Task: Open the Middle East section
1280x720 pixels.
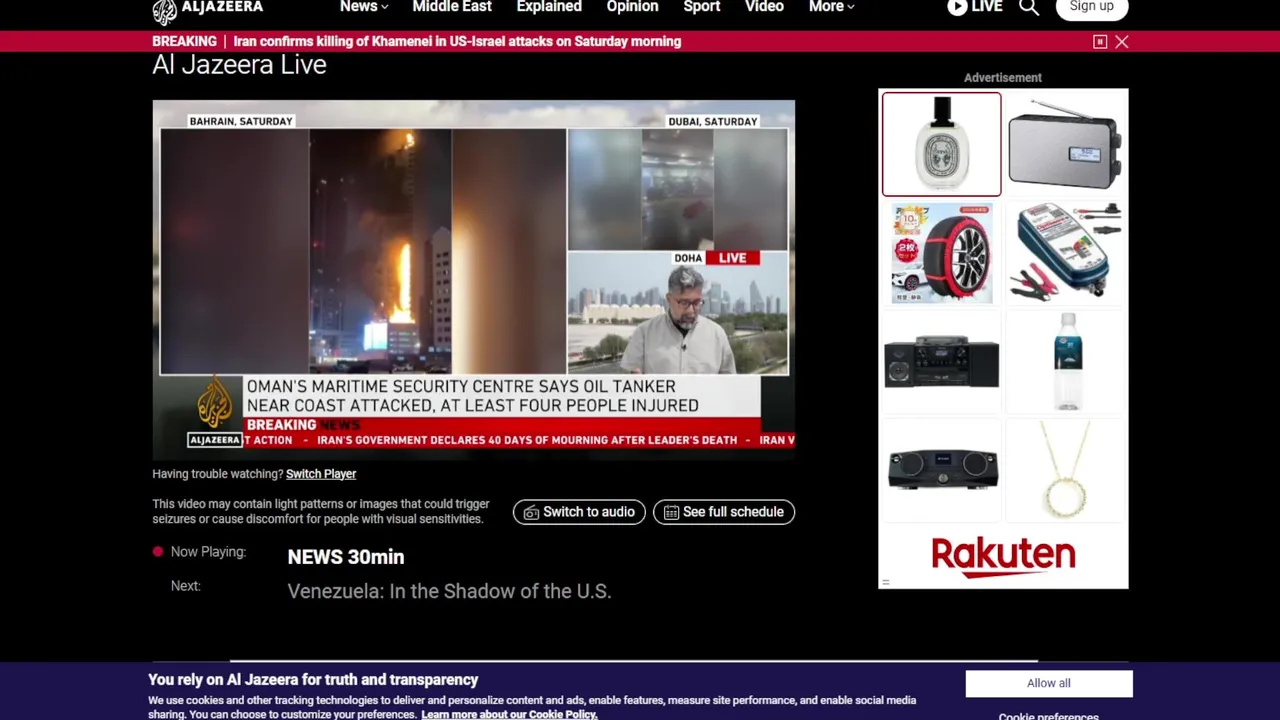Action: (452, 7)
